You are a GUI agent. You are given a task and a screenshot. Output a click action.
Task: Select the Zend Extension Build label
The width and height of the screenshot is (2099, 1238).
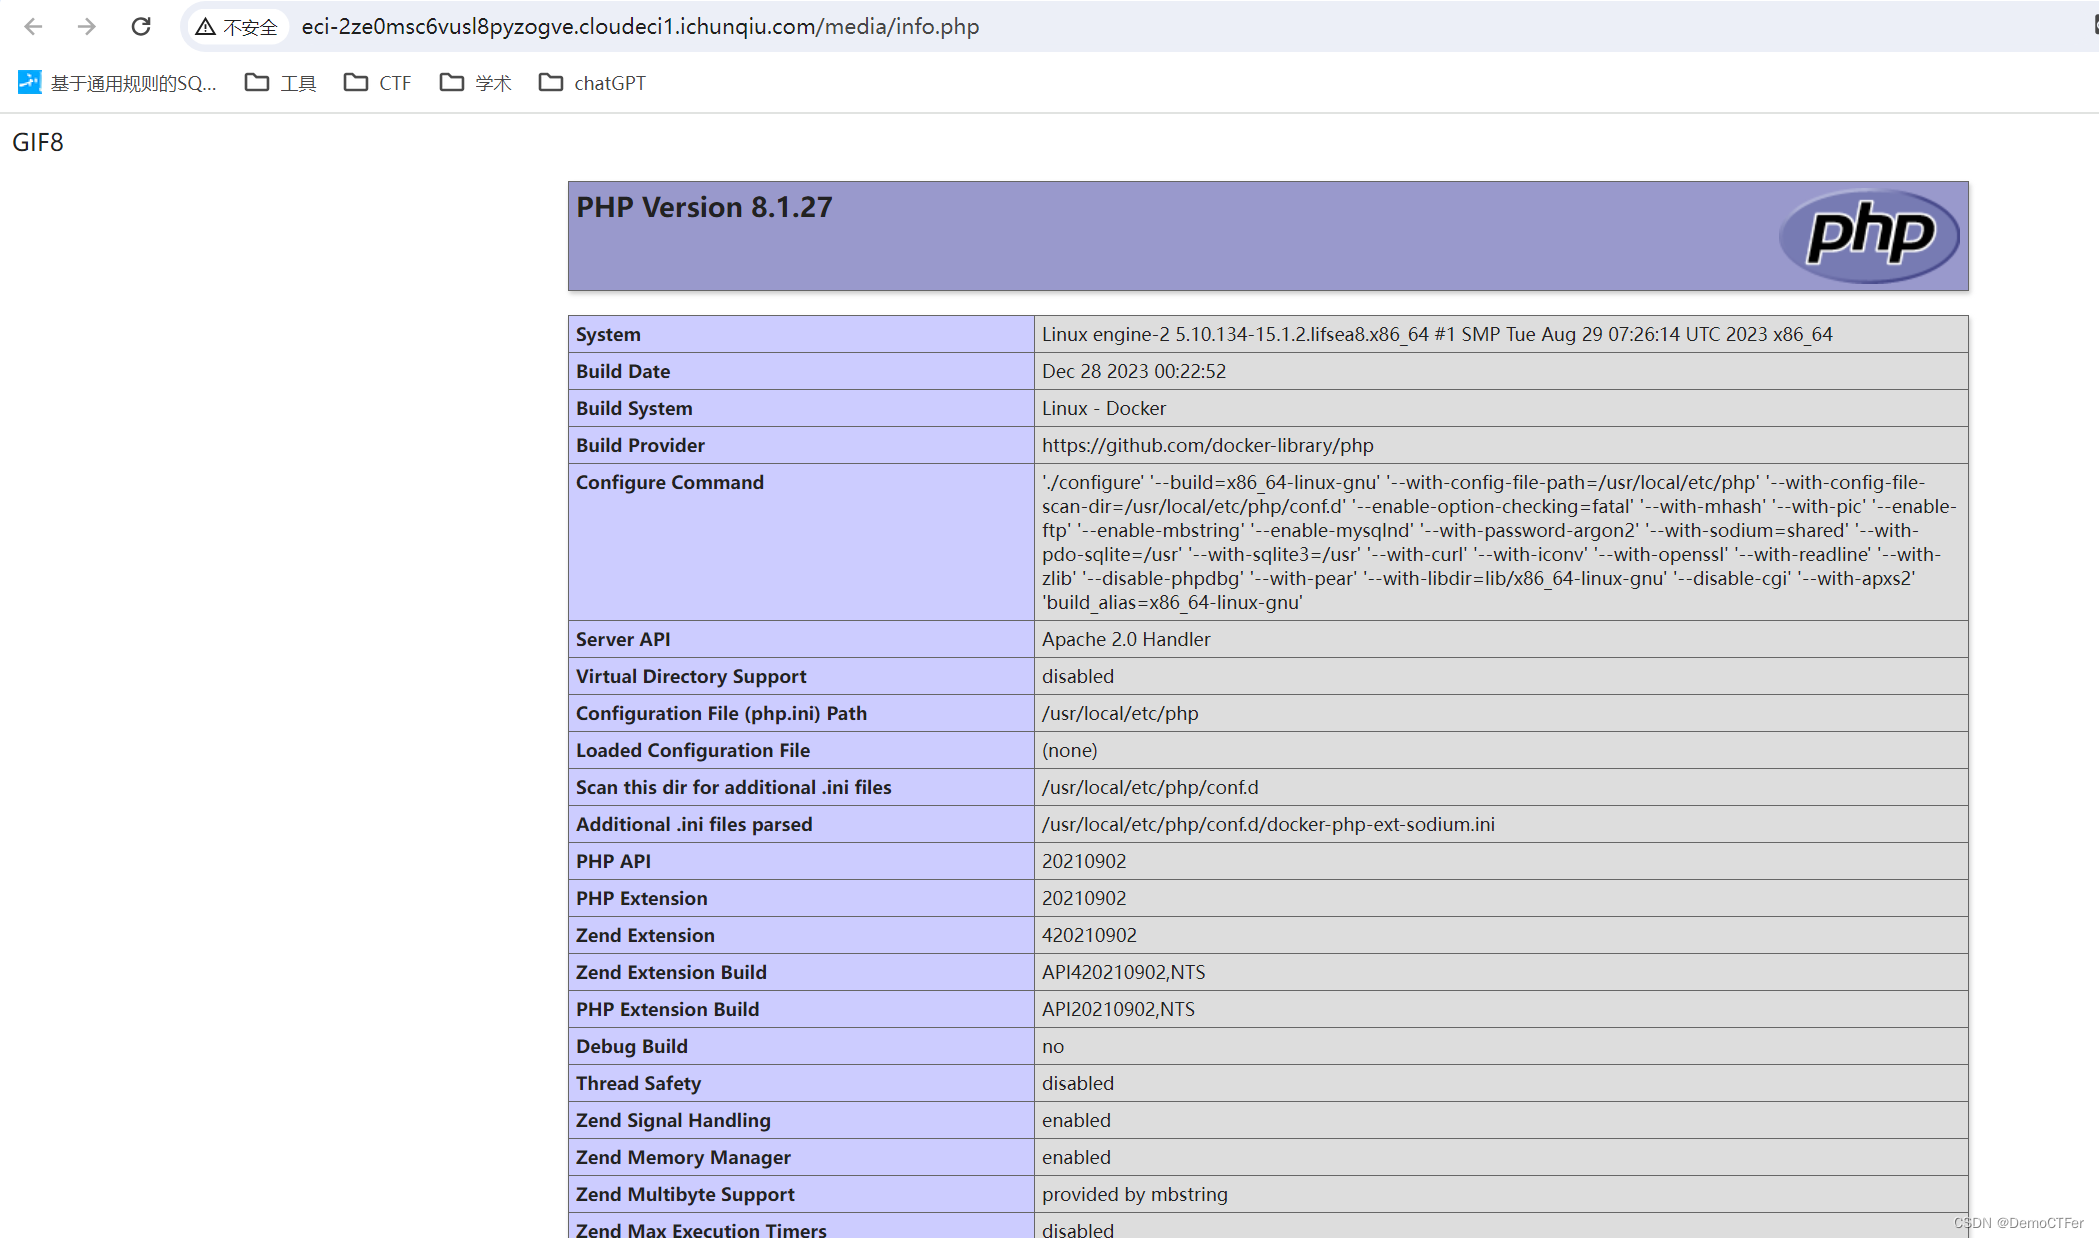pyautogui.click(x=671, y=972)
